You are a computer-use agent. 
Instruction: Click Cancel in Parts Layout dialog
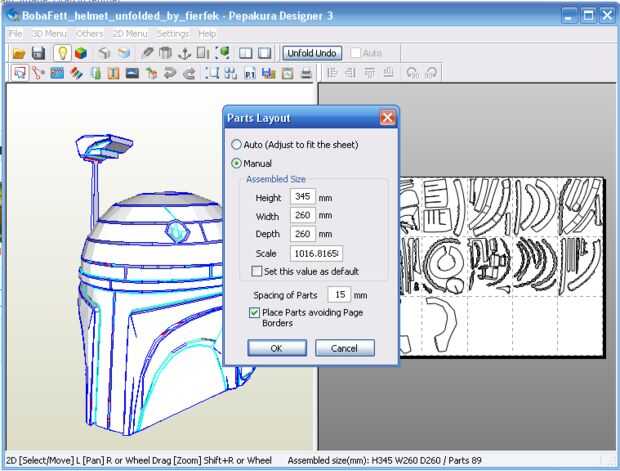[x=344, y=348]
